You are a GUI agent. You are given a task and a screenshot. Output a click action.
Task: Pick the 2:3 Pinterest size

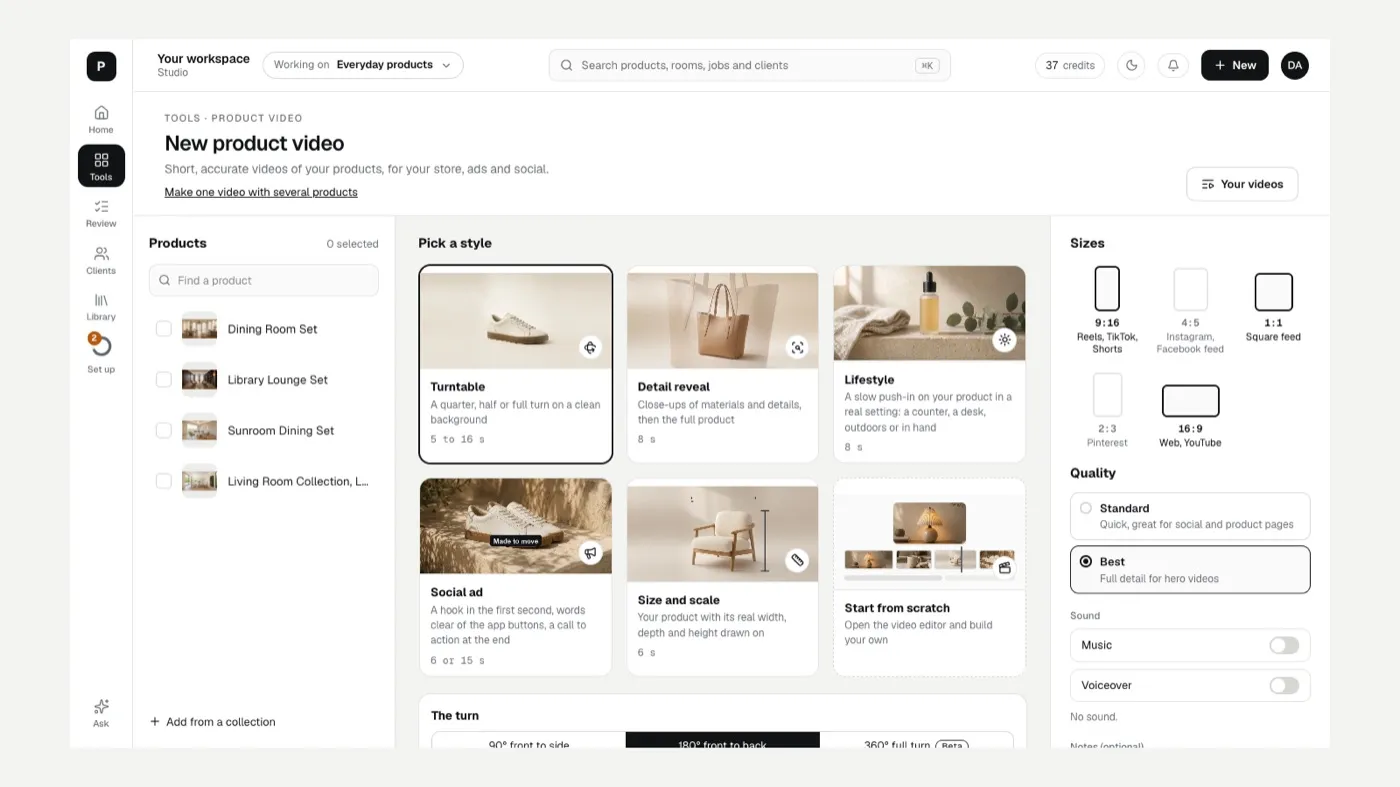1107,395
